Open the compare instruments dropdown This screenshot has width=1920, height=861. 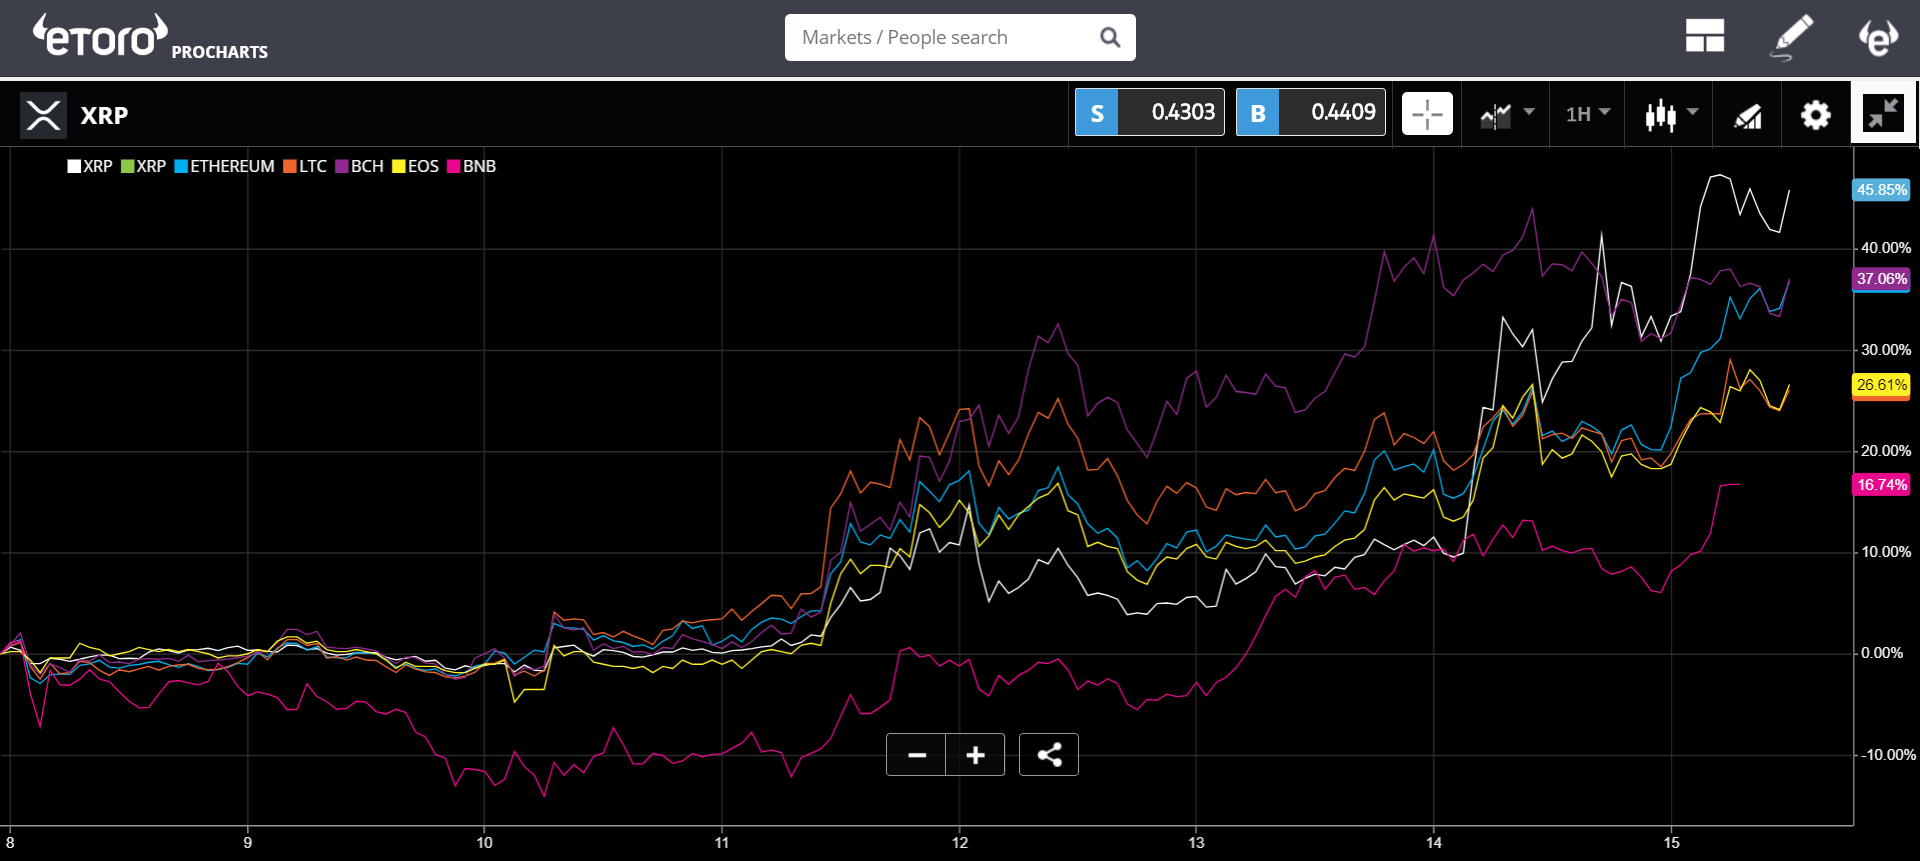(x=1506, y=115)
